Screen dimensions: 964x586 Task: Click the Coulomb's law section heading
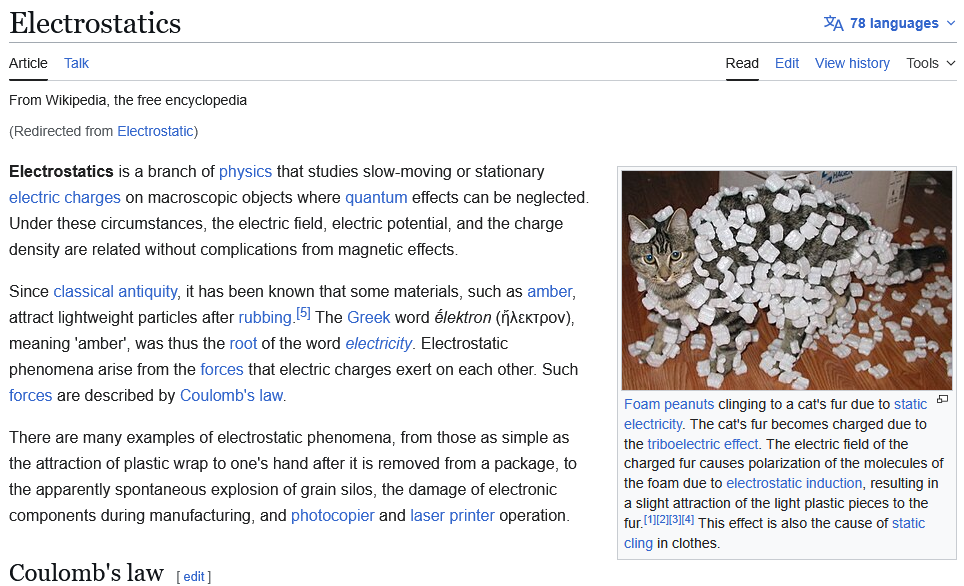tap(87, 573)
